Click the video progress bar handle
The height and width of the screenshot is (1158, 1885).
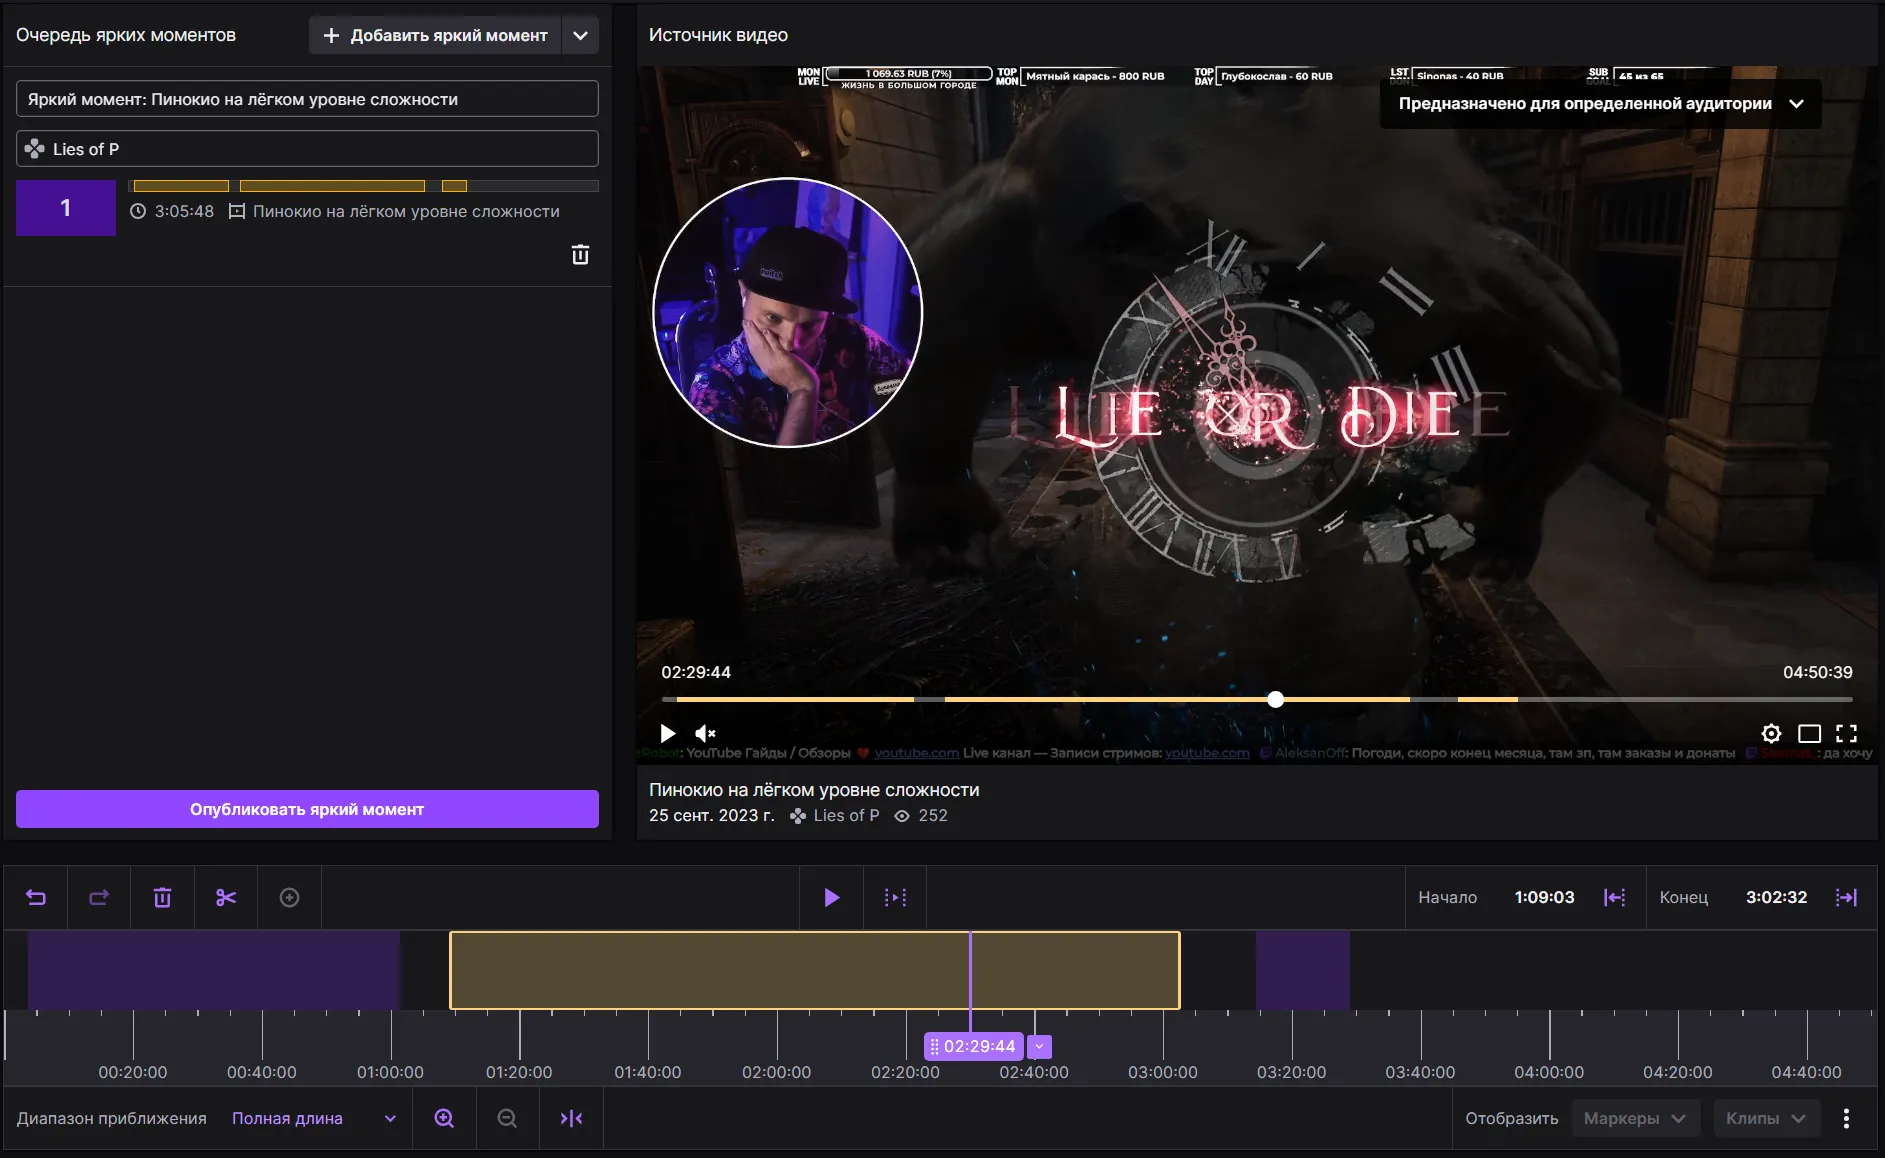(1275, 699)
